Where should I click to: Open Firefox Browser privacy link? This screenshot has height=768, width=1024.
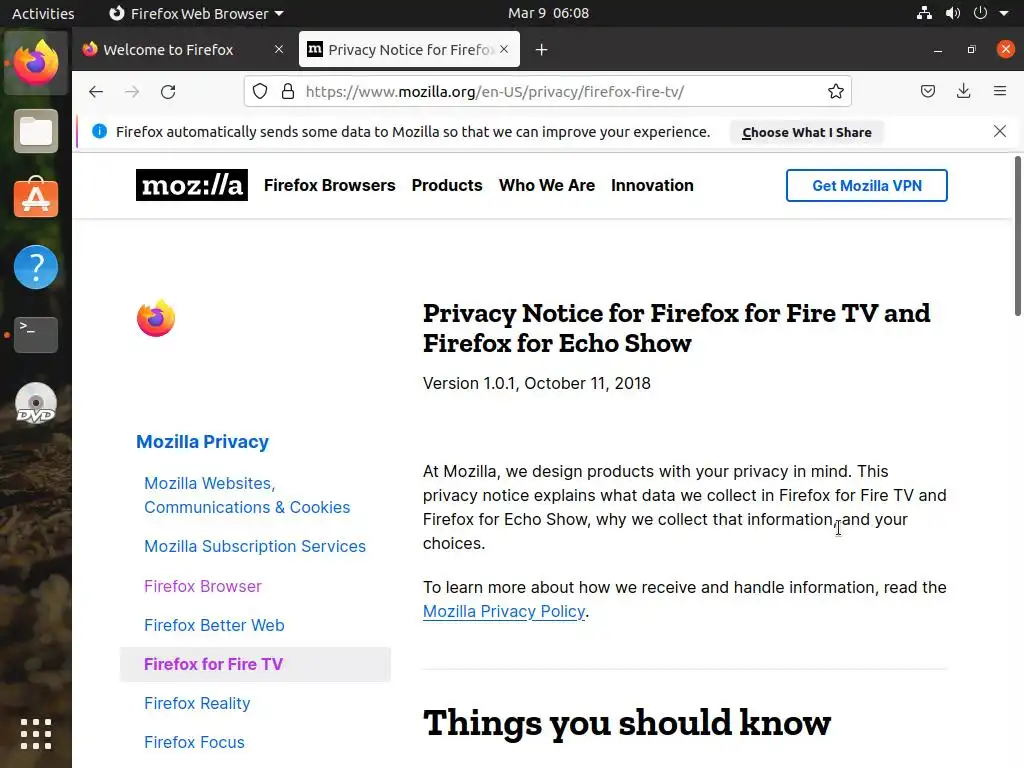203,586
